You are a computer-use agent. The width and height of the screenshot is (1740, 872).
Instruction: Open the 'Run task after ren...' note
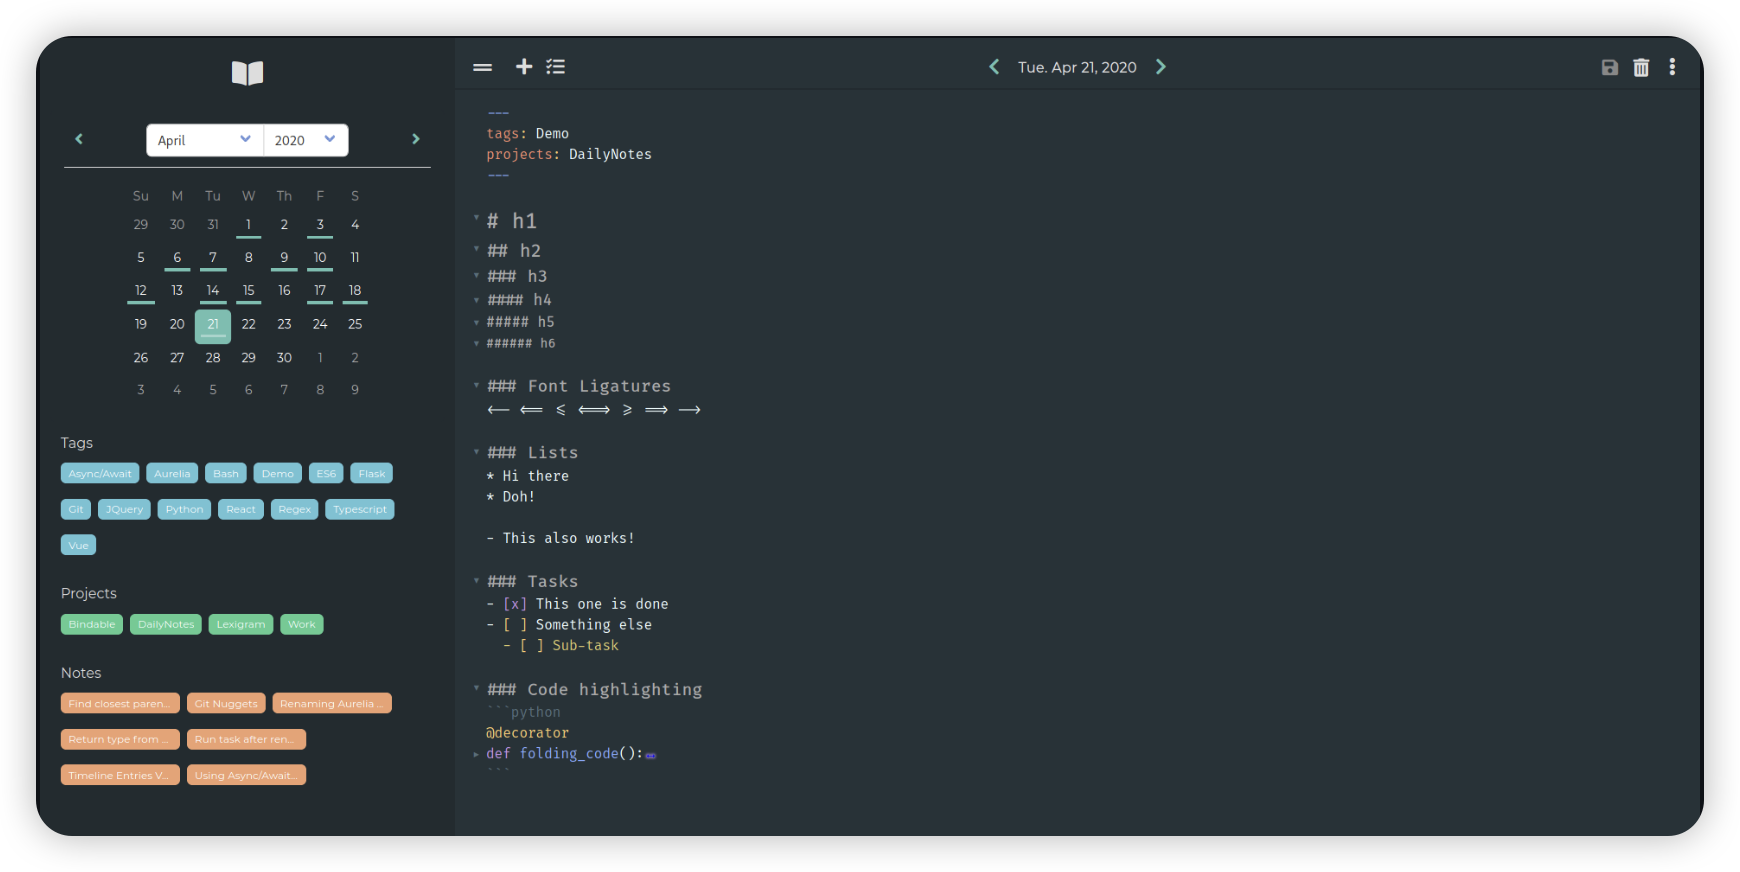[246, 740]
